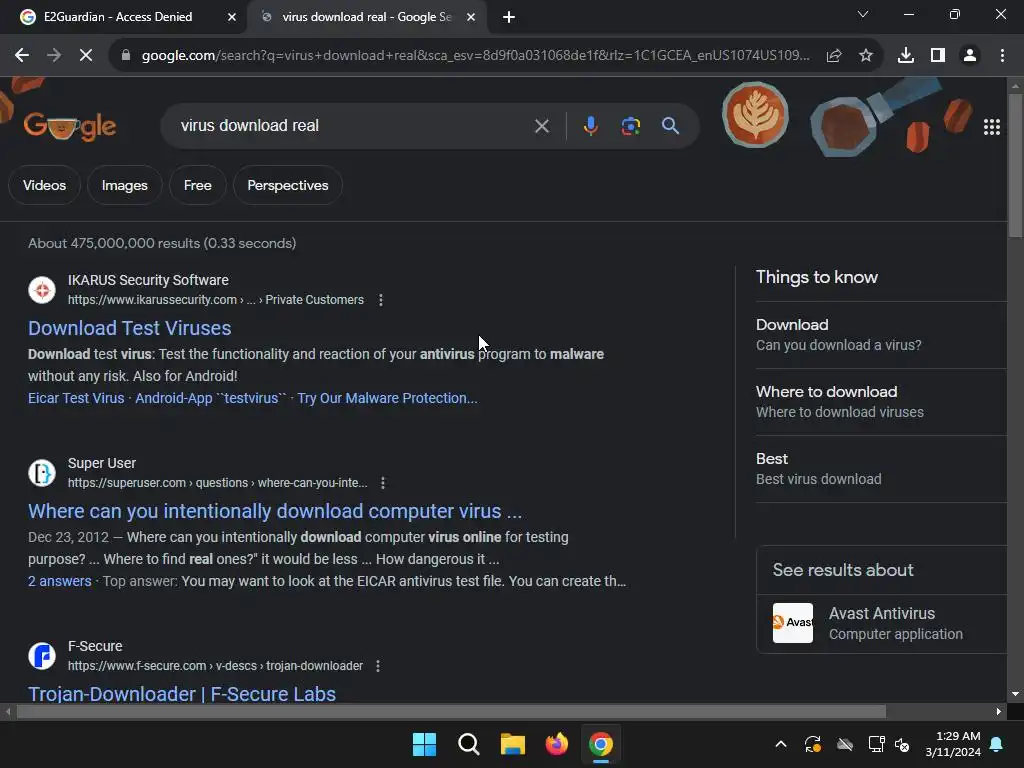The image size is (1024, 768).
Task: Click the Super User site favicon
Action: tap(42, 472)
